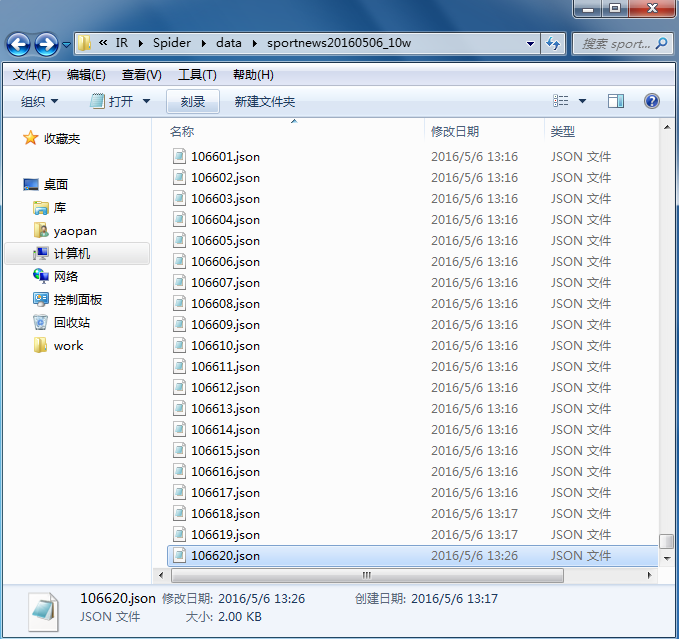This screenshot has width=679, height=639.
Task: Expand arrow after data breadcrumb
Action: (255, 43)
